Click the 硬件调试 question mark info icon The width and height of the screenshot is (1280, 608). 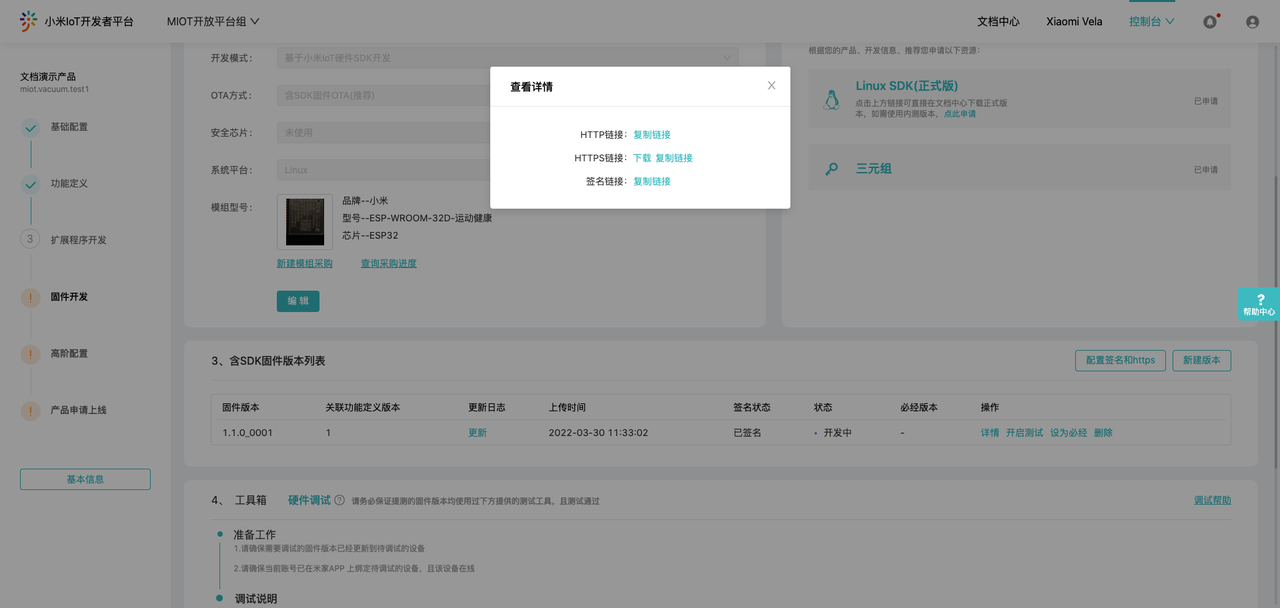[340, 501]
